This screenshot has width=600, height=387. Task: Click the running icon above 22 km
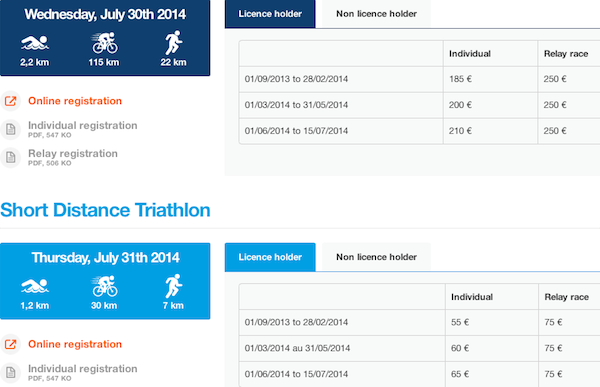(x=174, y=42)
